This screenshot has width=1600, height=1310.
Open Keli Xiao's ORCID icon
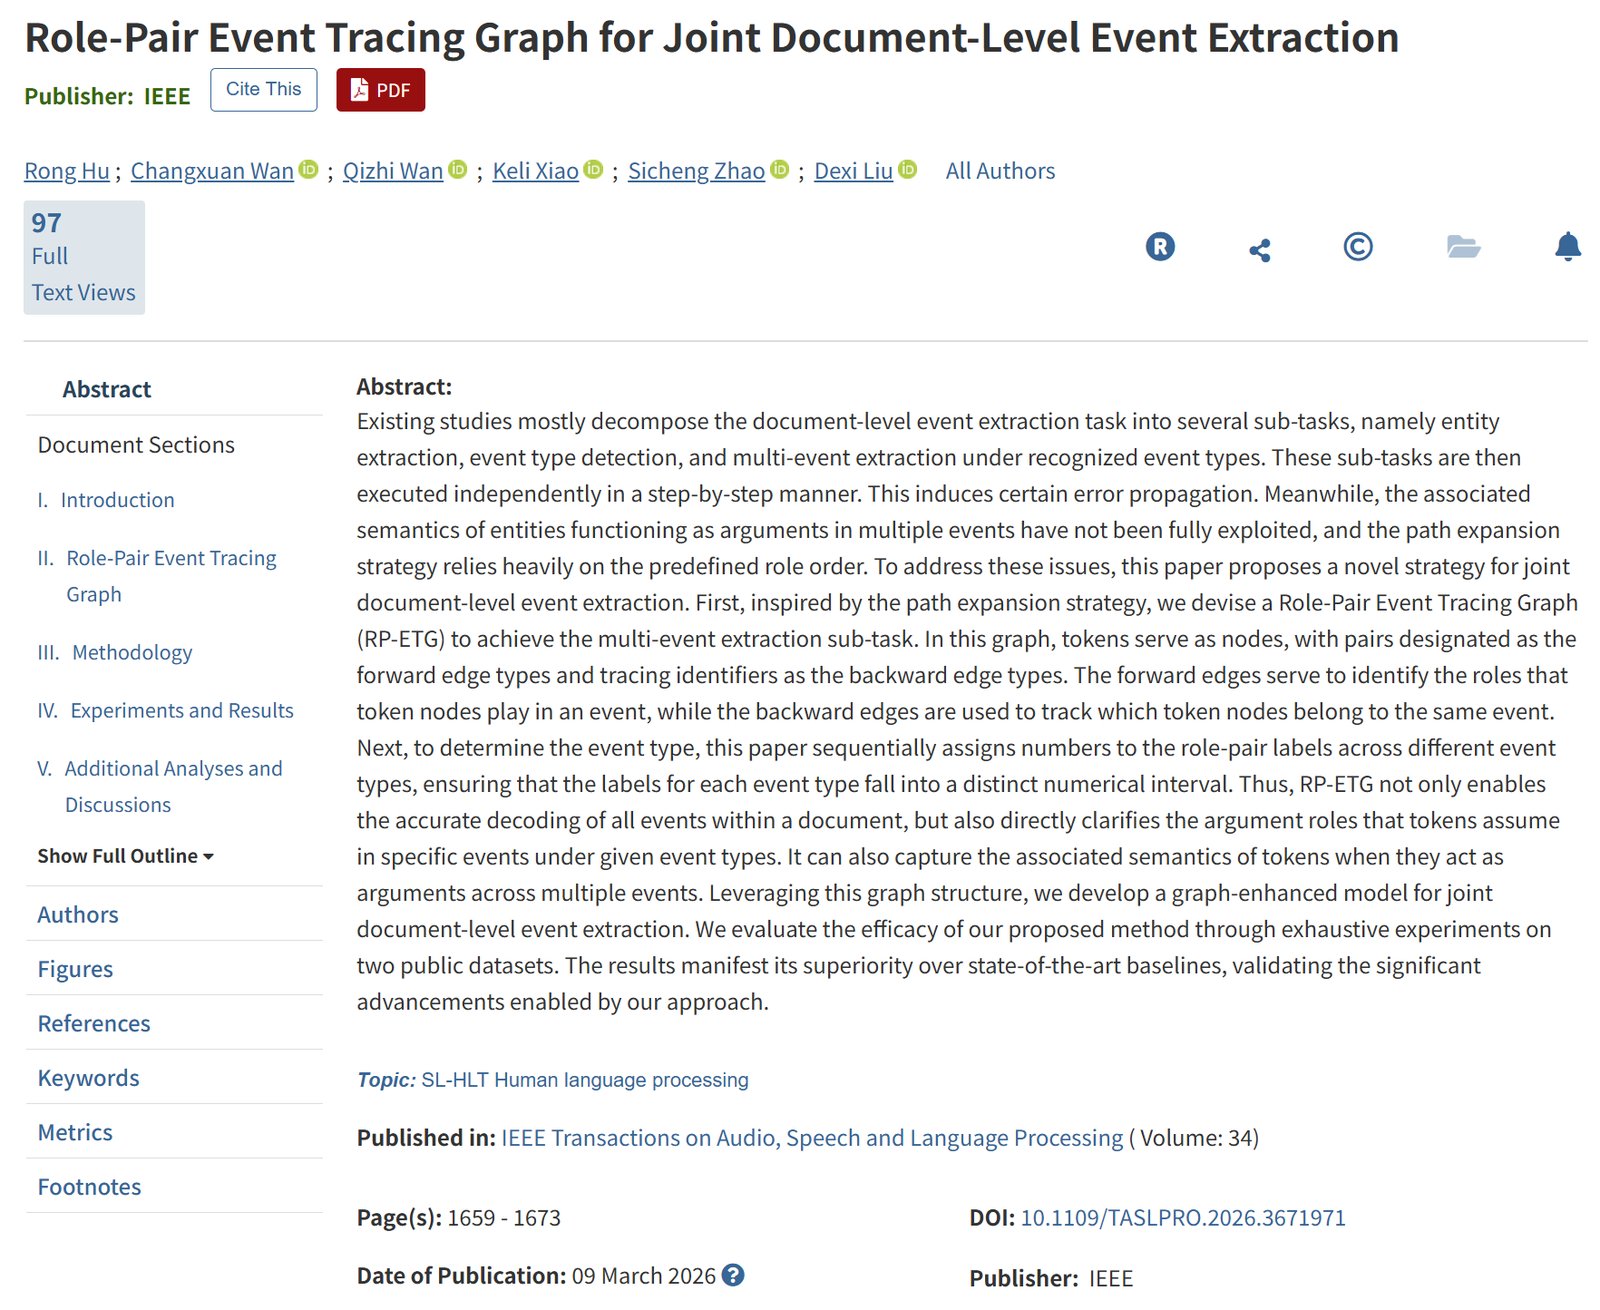(594, 170)
